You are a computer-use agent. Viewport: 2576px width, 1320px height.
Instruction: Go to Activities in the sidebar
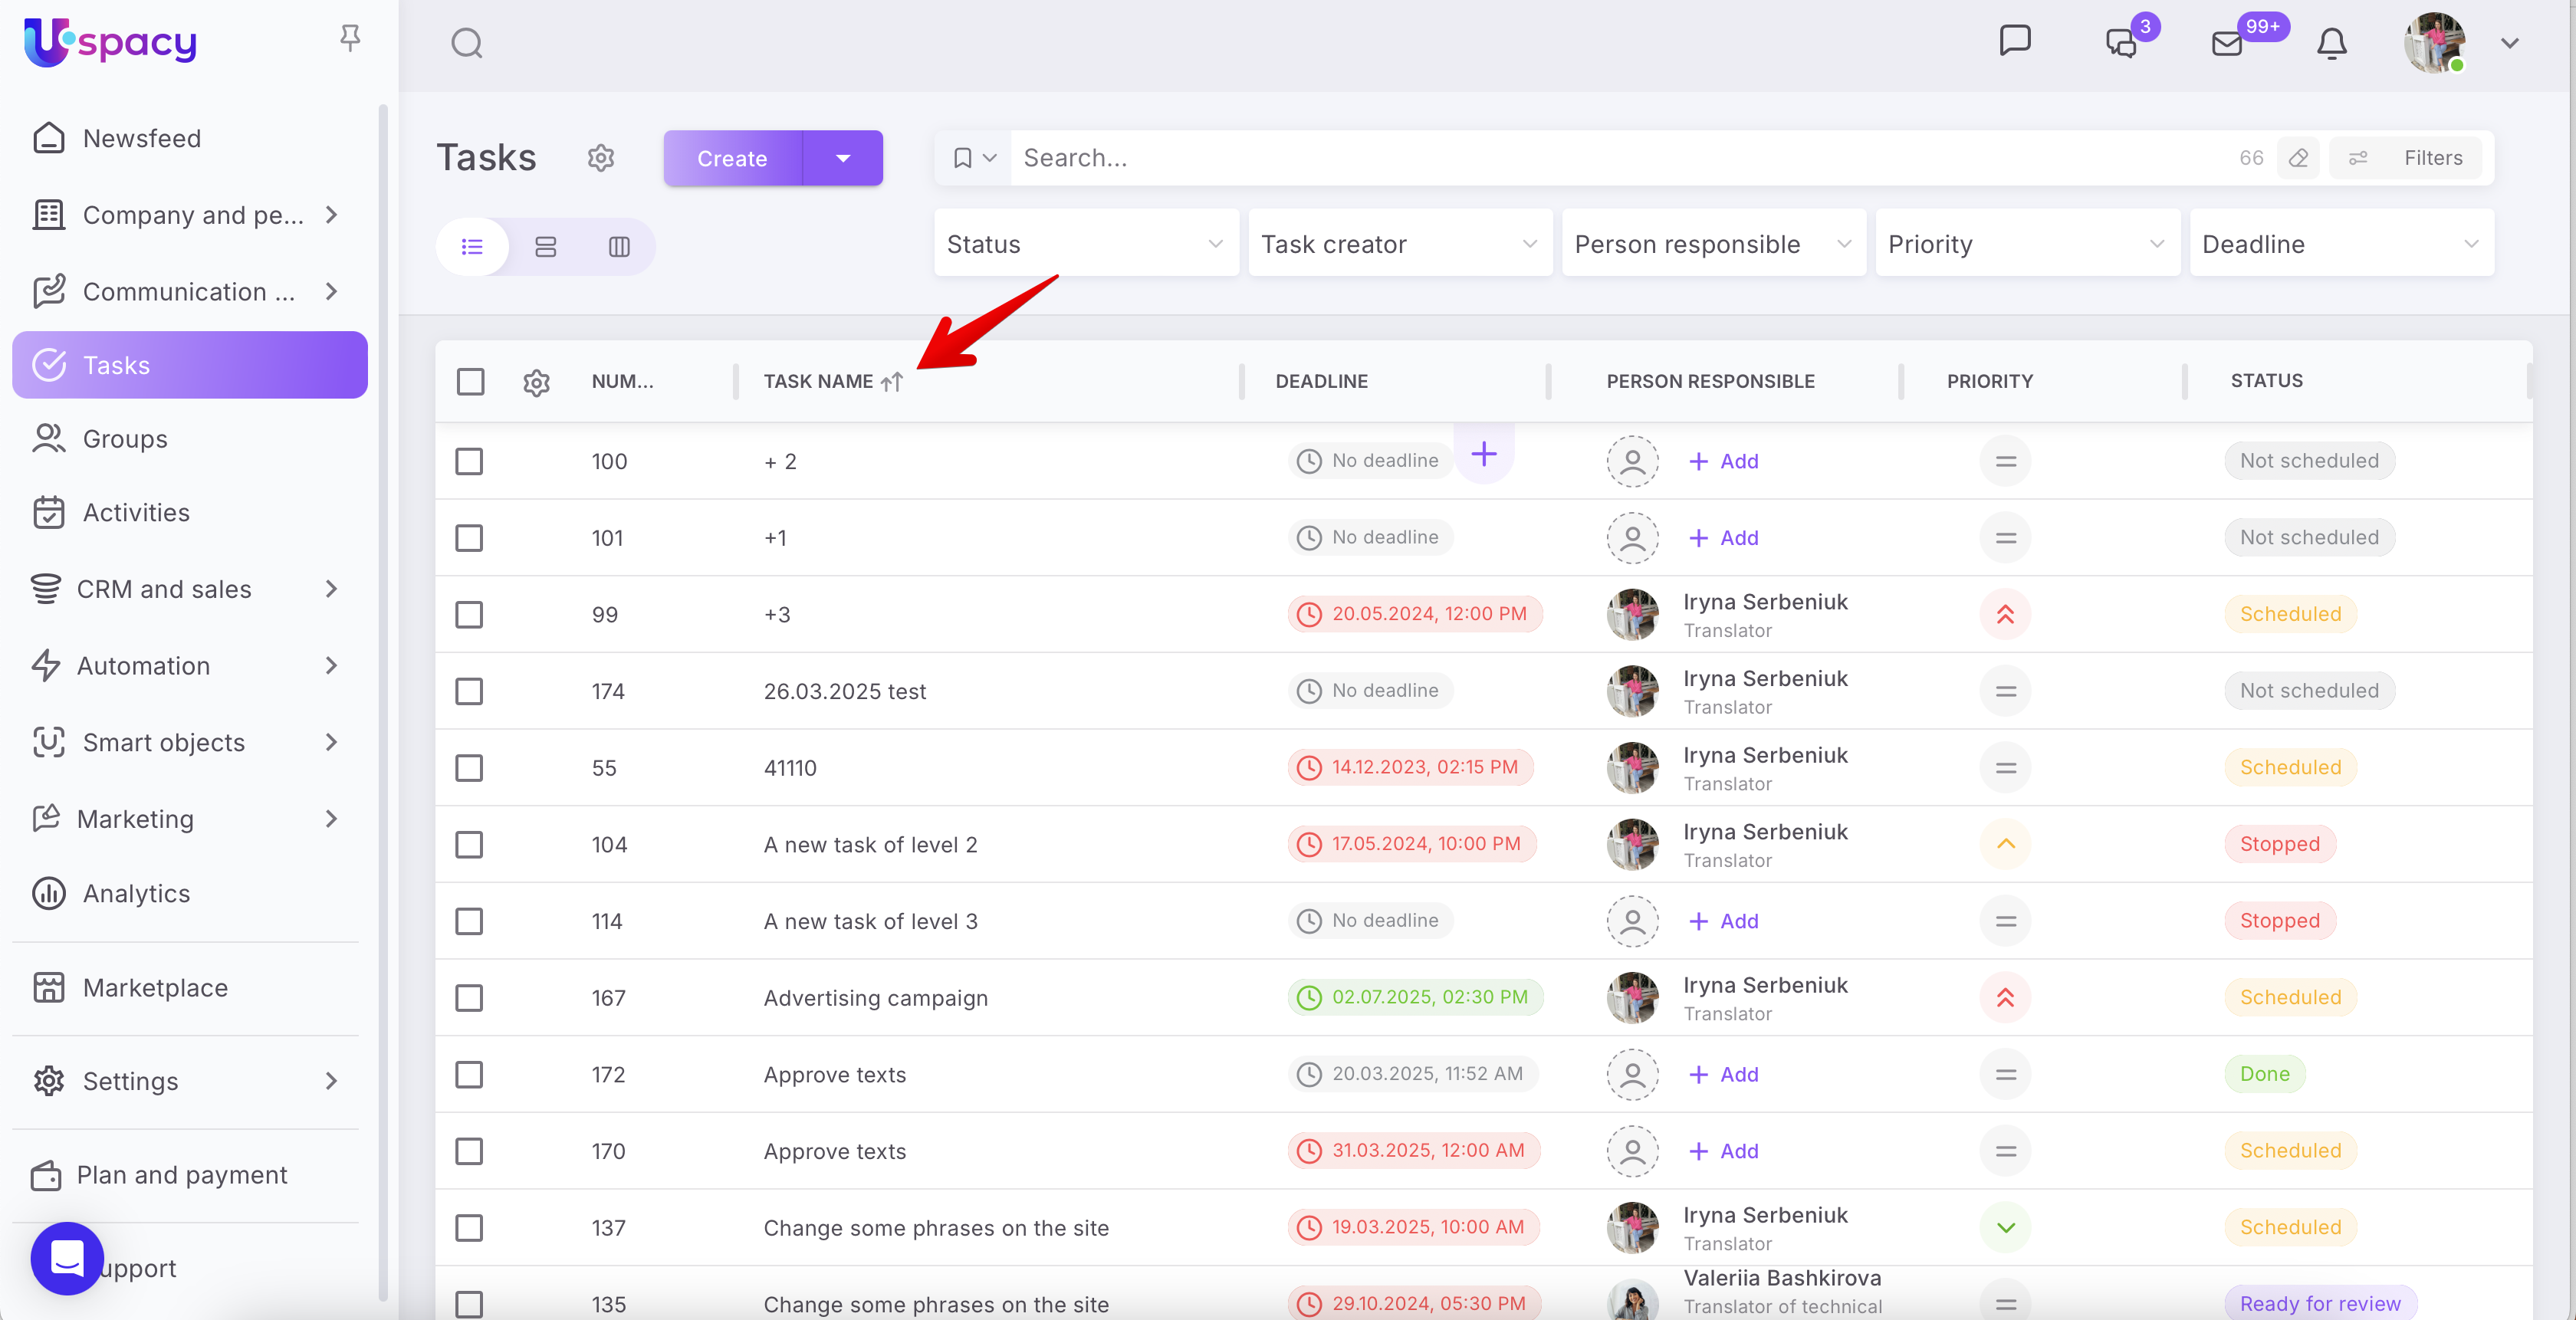tap(136, 512)
